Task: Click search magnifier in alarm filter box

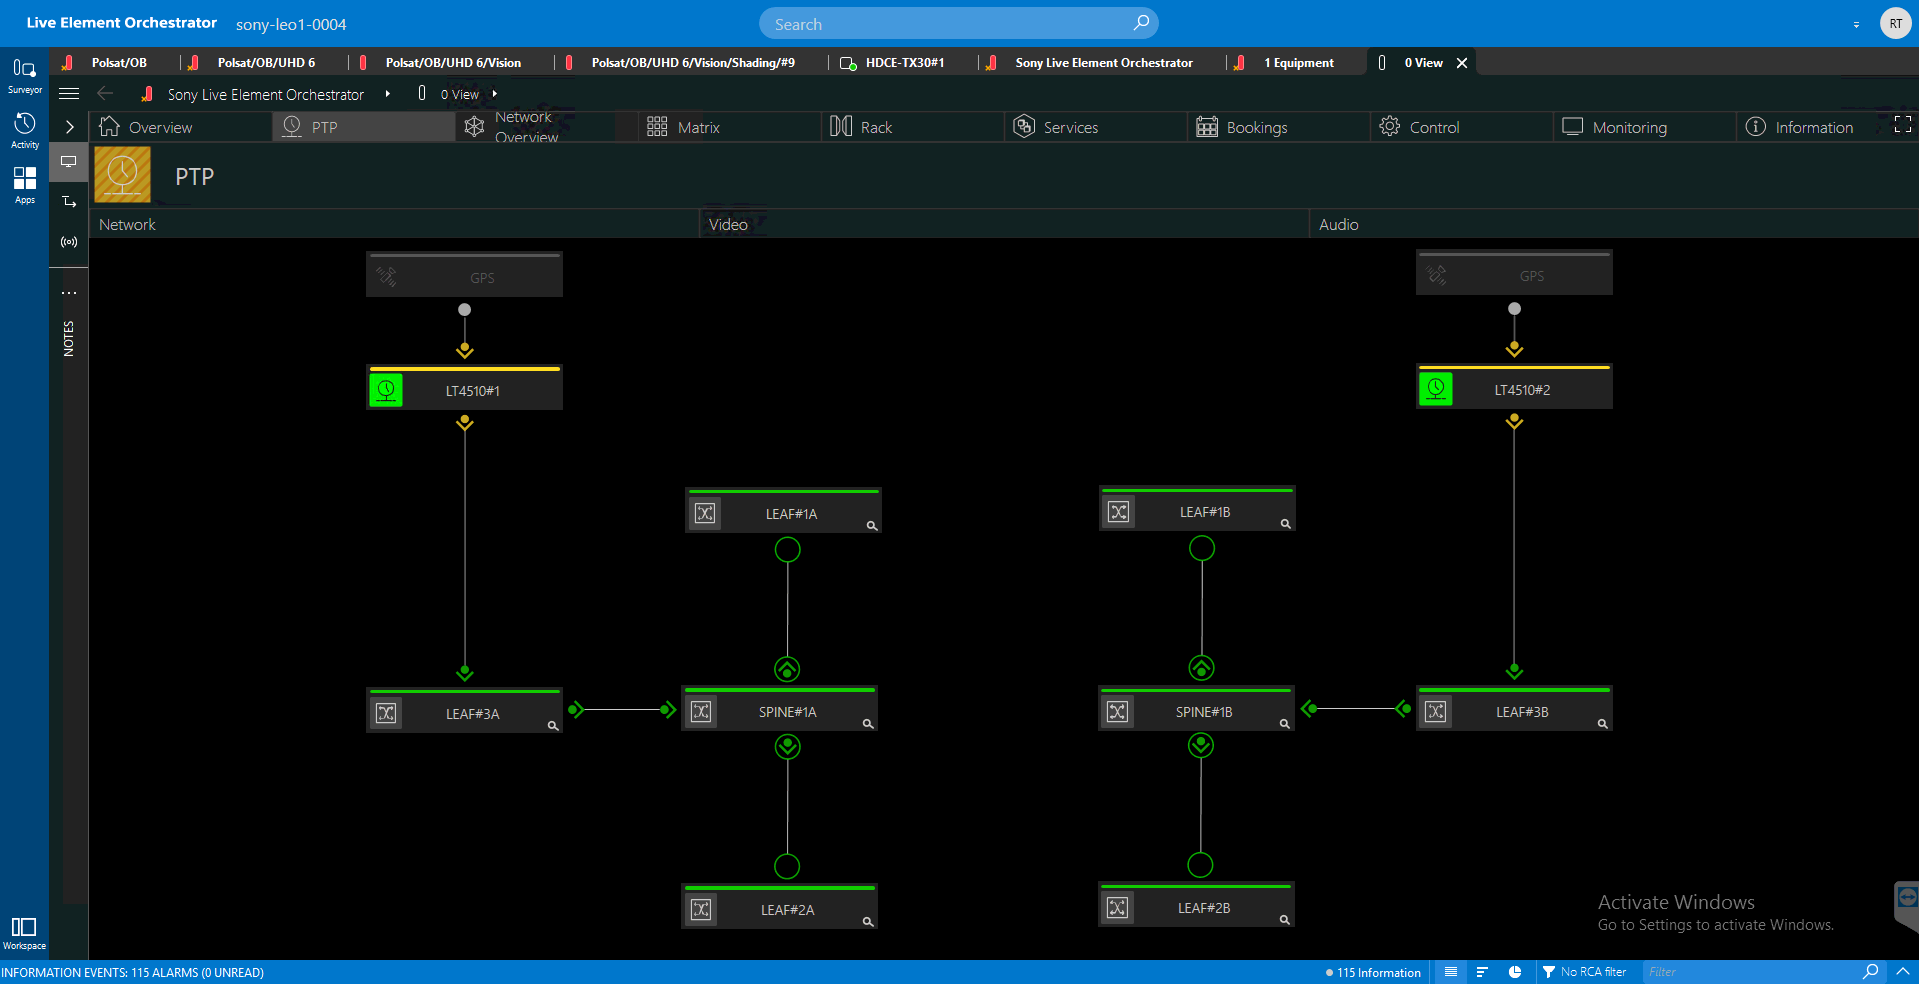Action: pos(1871,971)
